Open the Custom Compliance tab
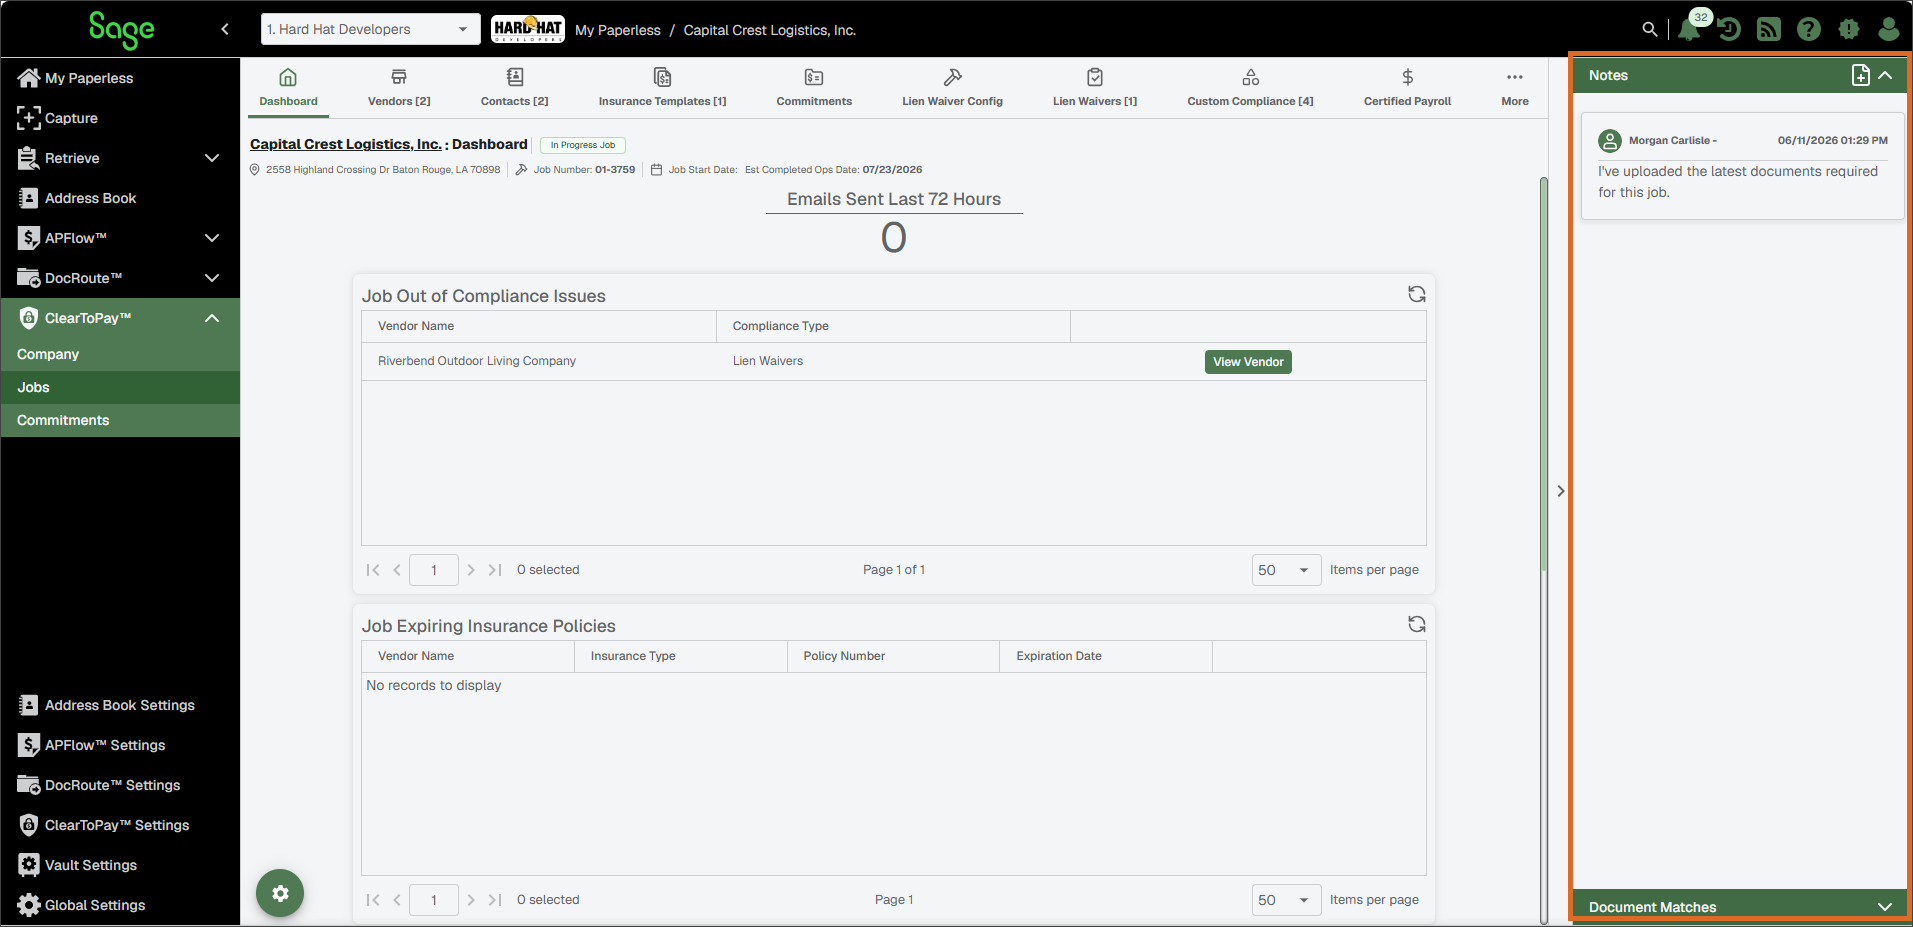Screen dimensions: 1913x927 [1250, 88]
